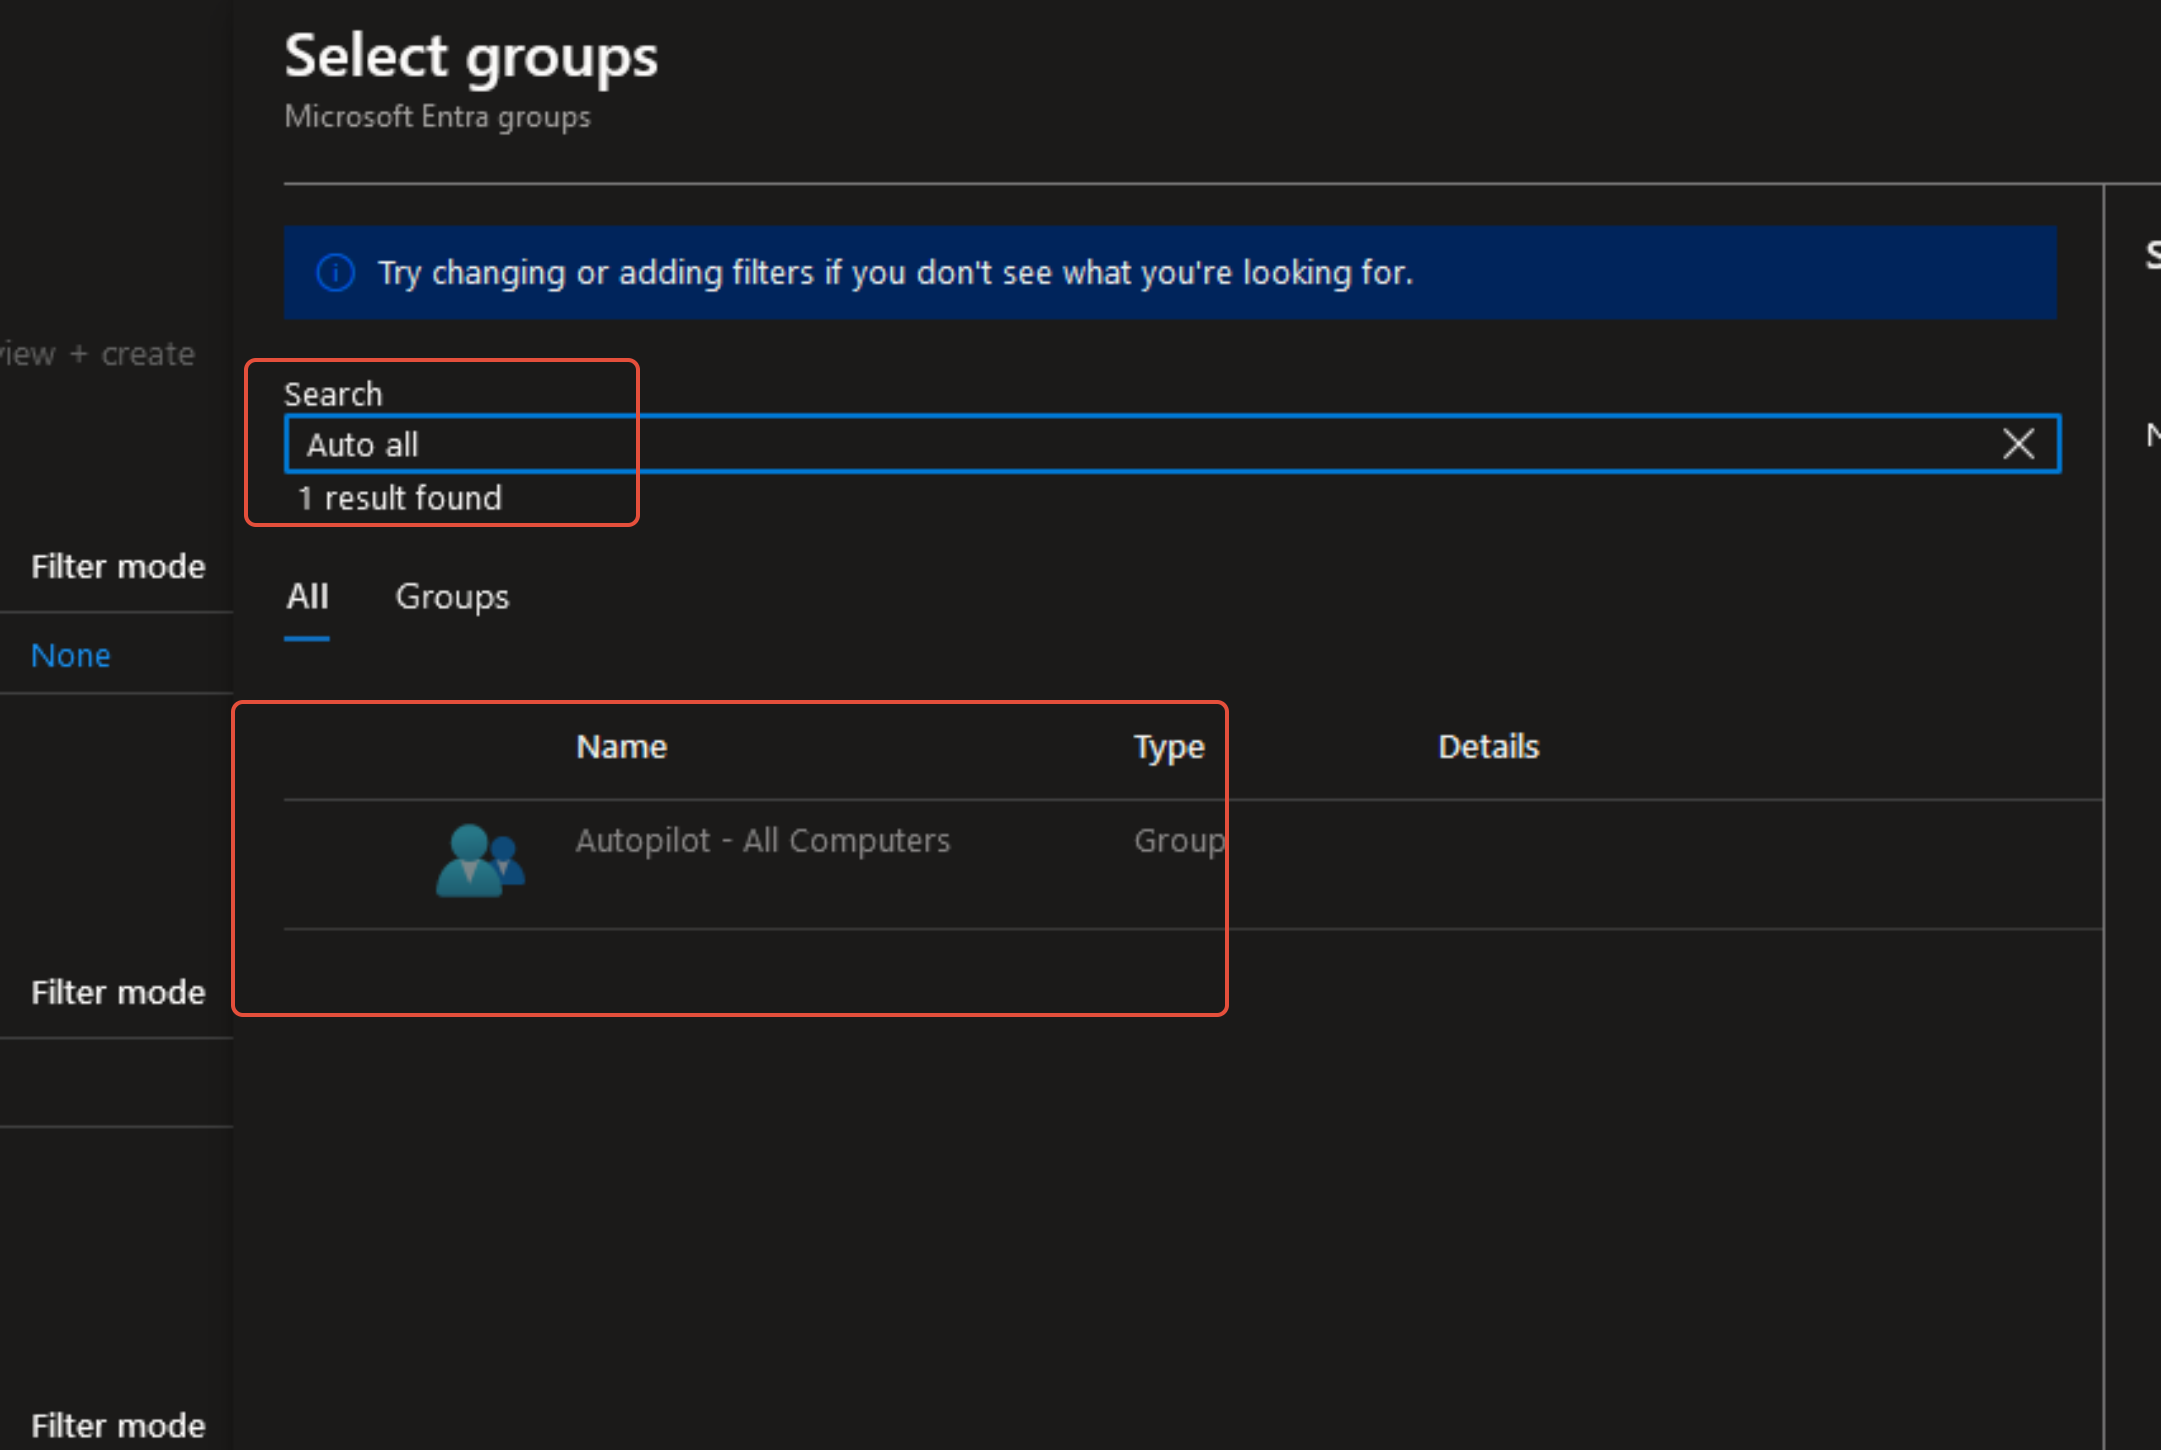Click the Search label above the box
Viewport: 2161px width, 1450px height.
(x=333, y=394)
